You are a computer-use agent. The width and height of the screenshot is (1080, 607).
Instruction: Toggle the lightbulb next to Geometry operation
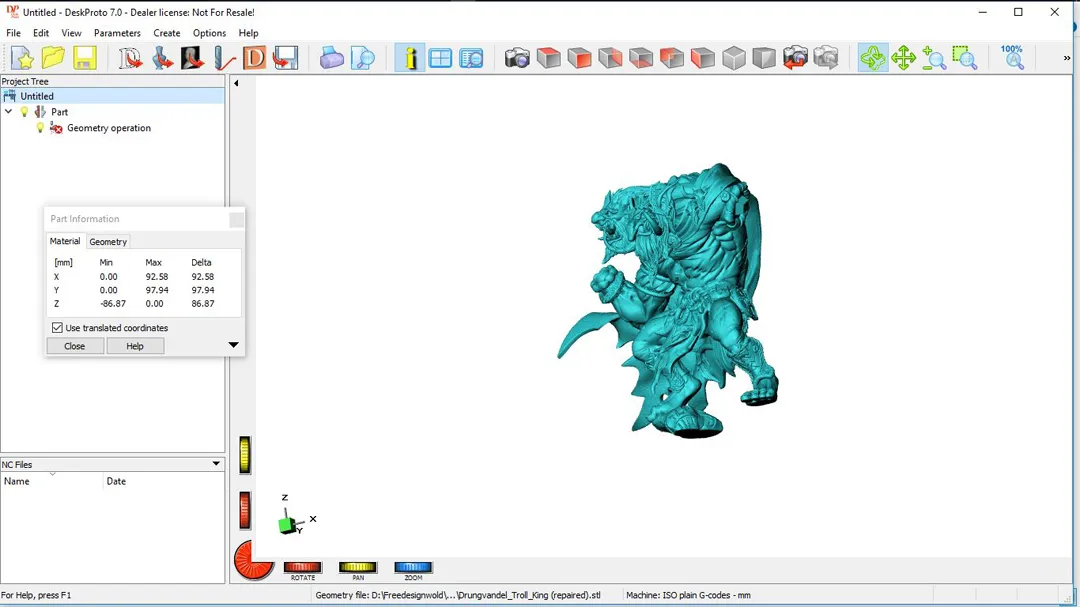40,127
